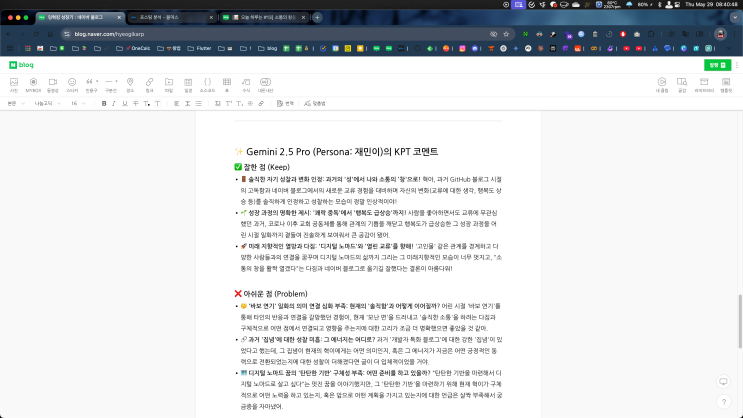Viewport: 743px width, 418px height.
Task: Add hyperlink from the formatting bar
Action: (261, 103)
